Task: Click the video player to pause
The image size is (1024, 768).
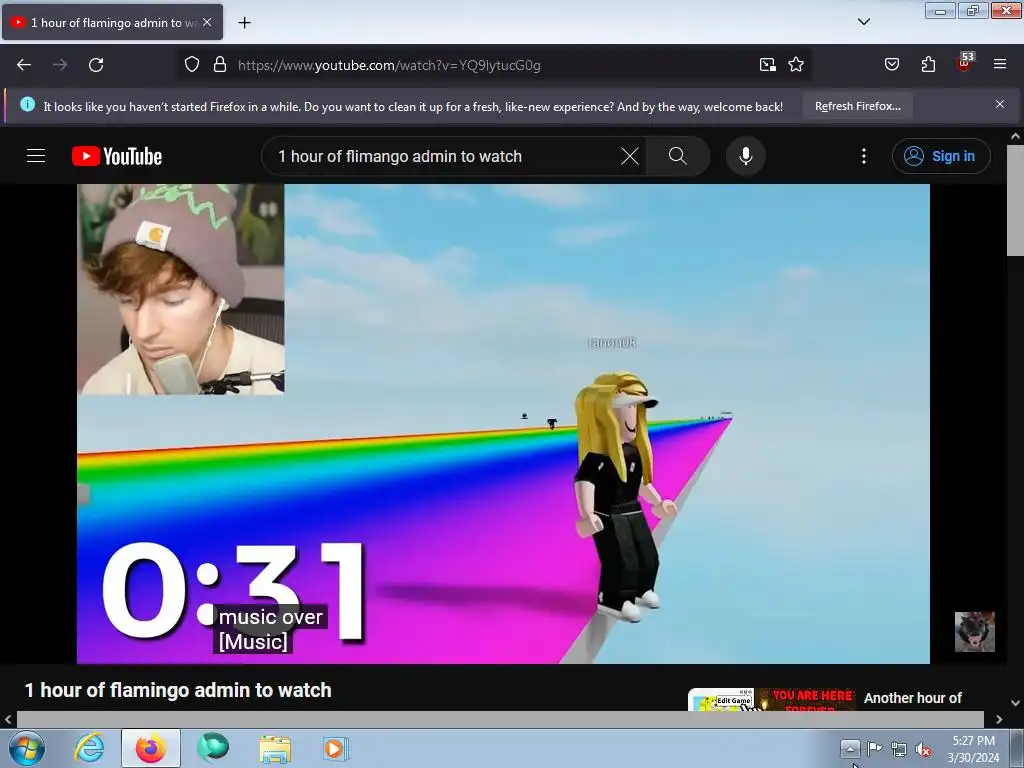Action: point(503,424)
